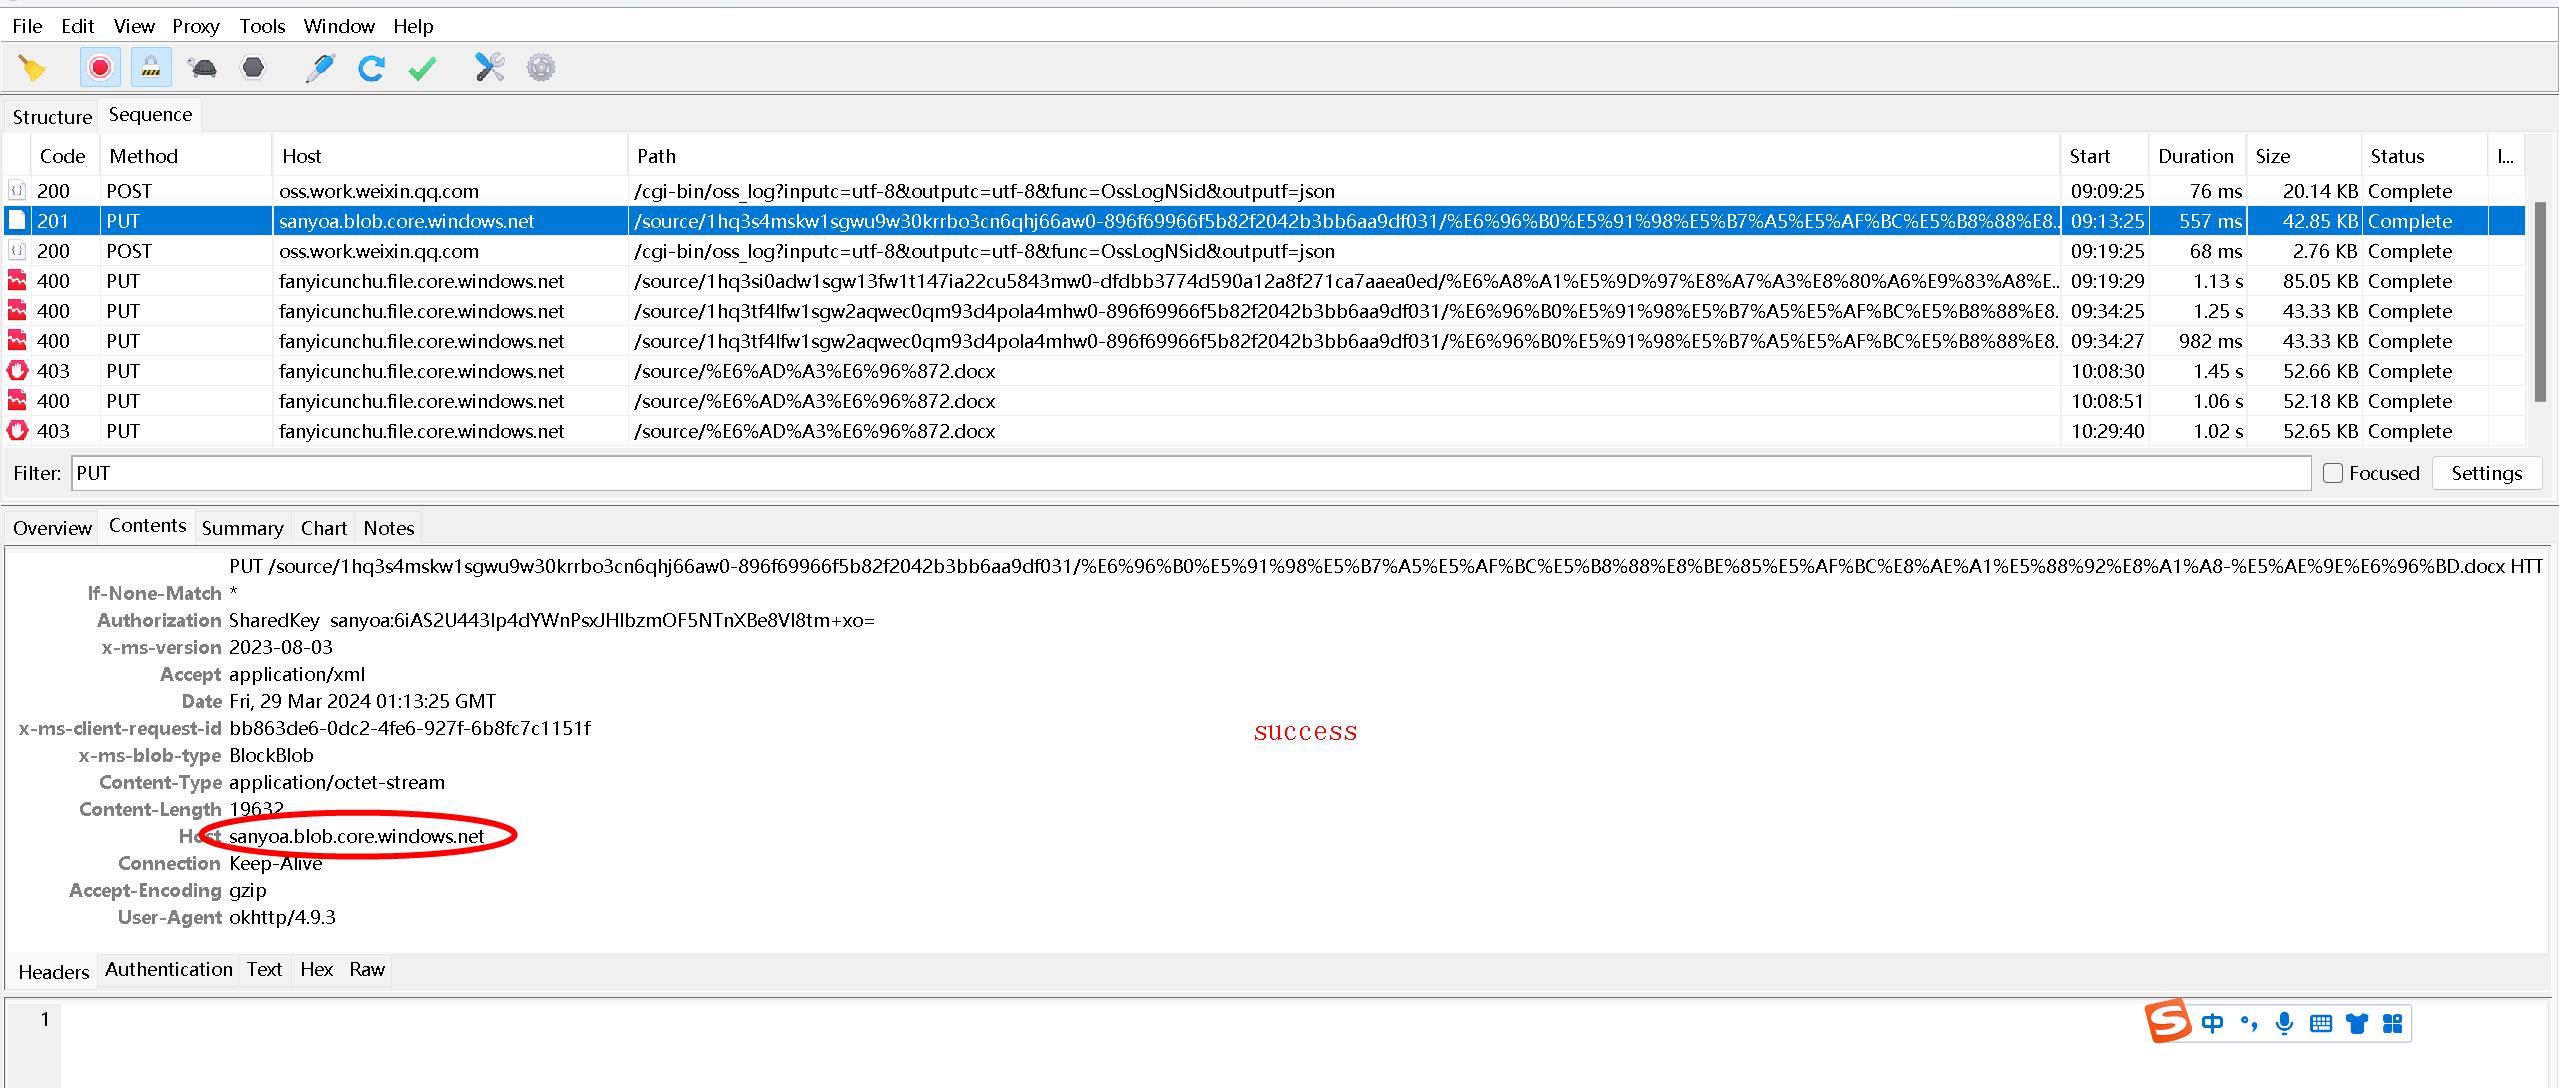Select the Headers sub-tab
The width and height of the screenshot is (2559, 1088).
point(54,972)
